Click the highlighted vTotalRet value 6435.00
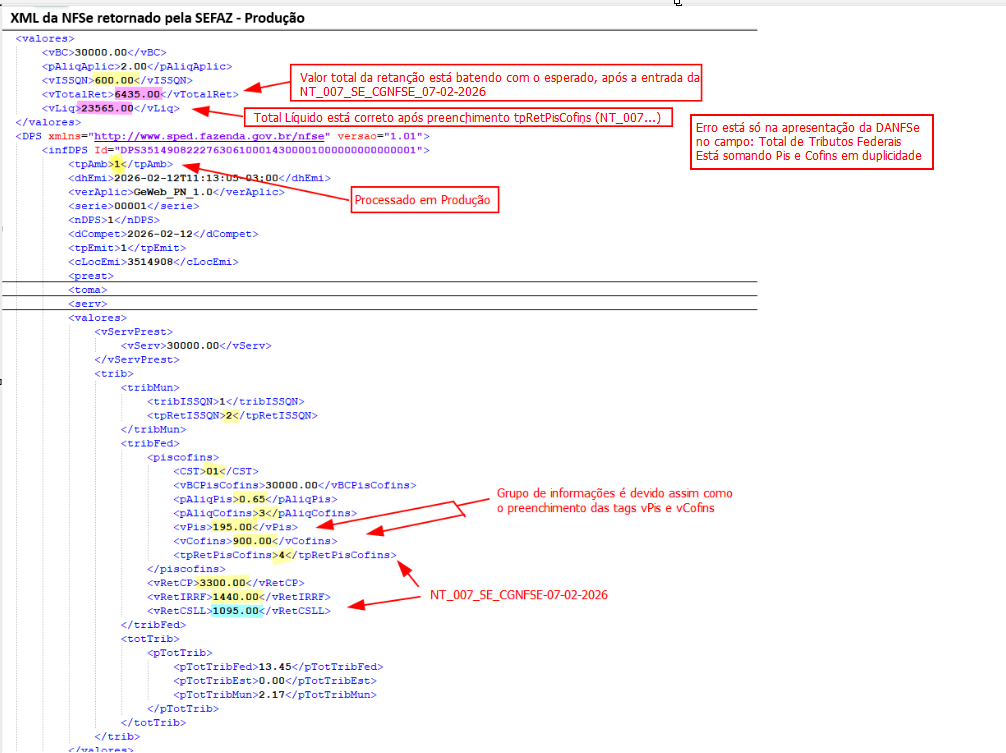The image size is (1006, 753). click(135, 93)
